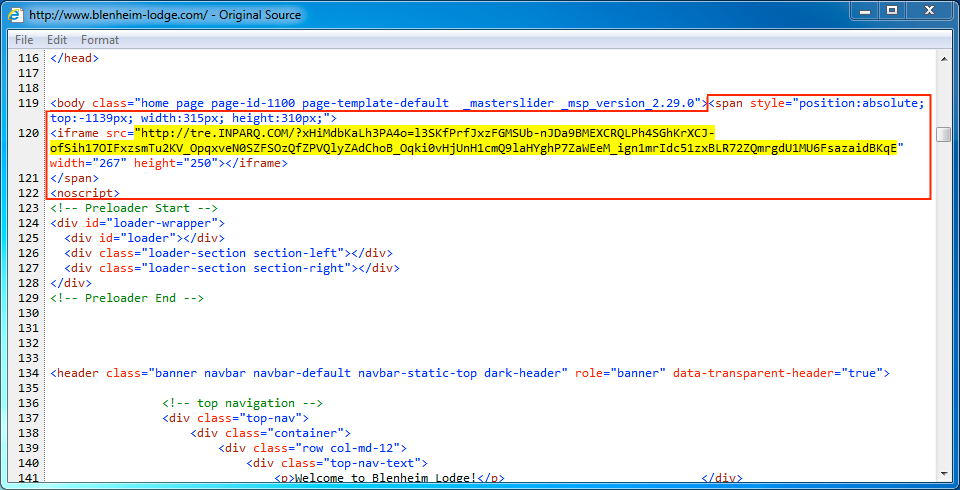The height and width of the screenshot is (490, 960).
Task: Click the Internet Explorer icon in title bar
Action: pyautogui.click(x=15, y=14)
